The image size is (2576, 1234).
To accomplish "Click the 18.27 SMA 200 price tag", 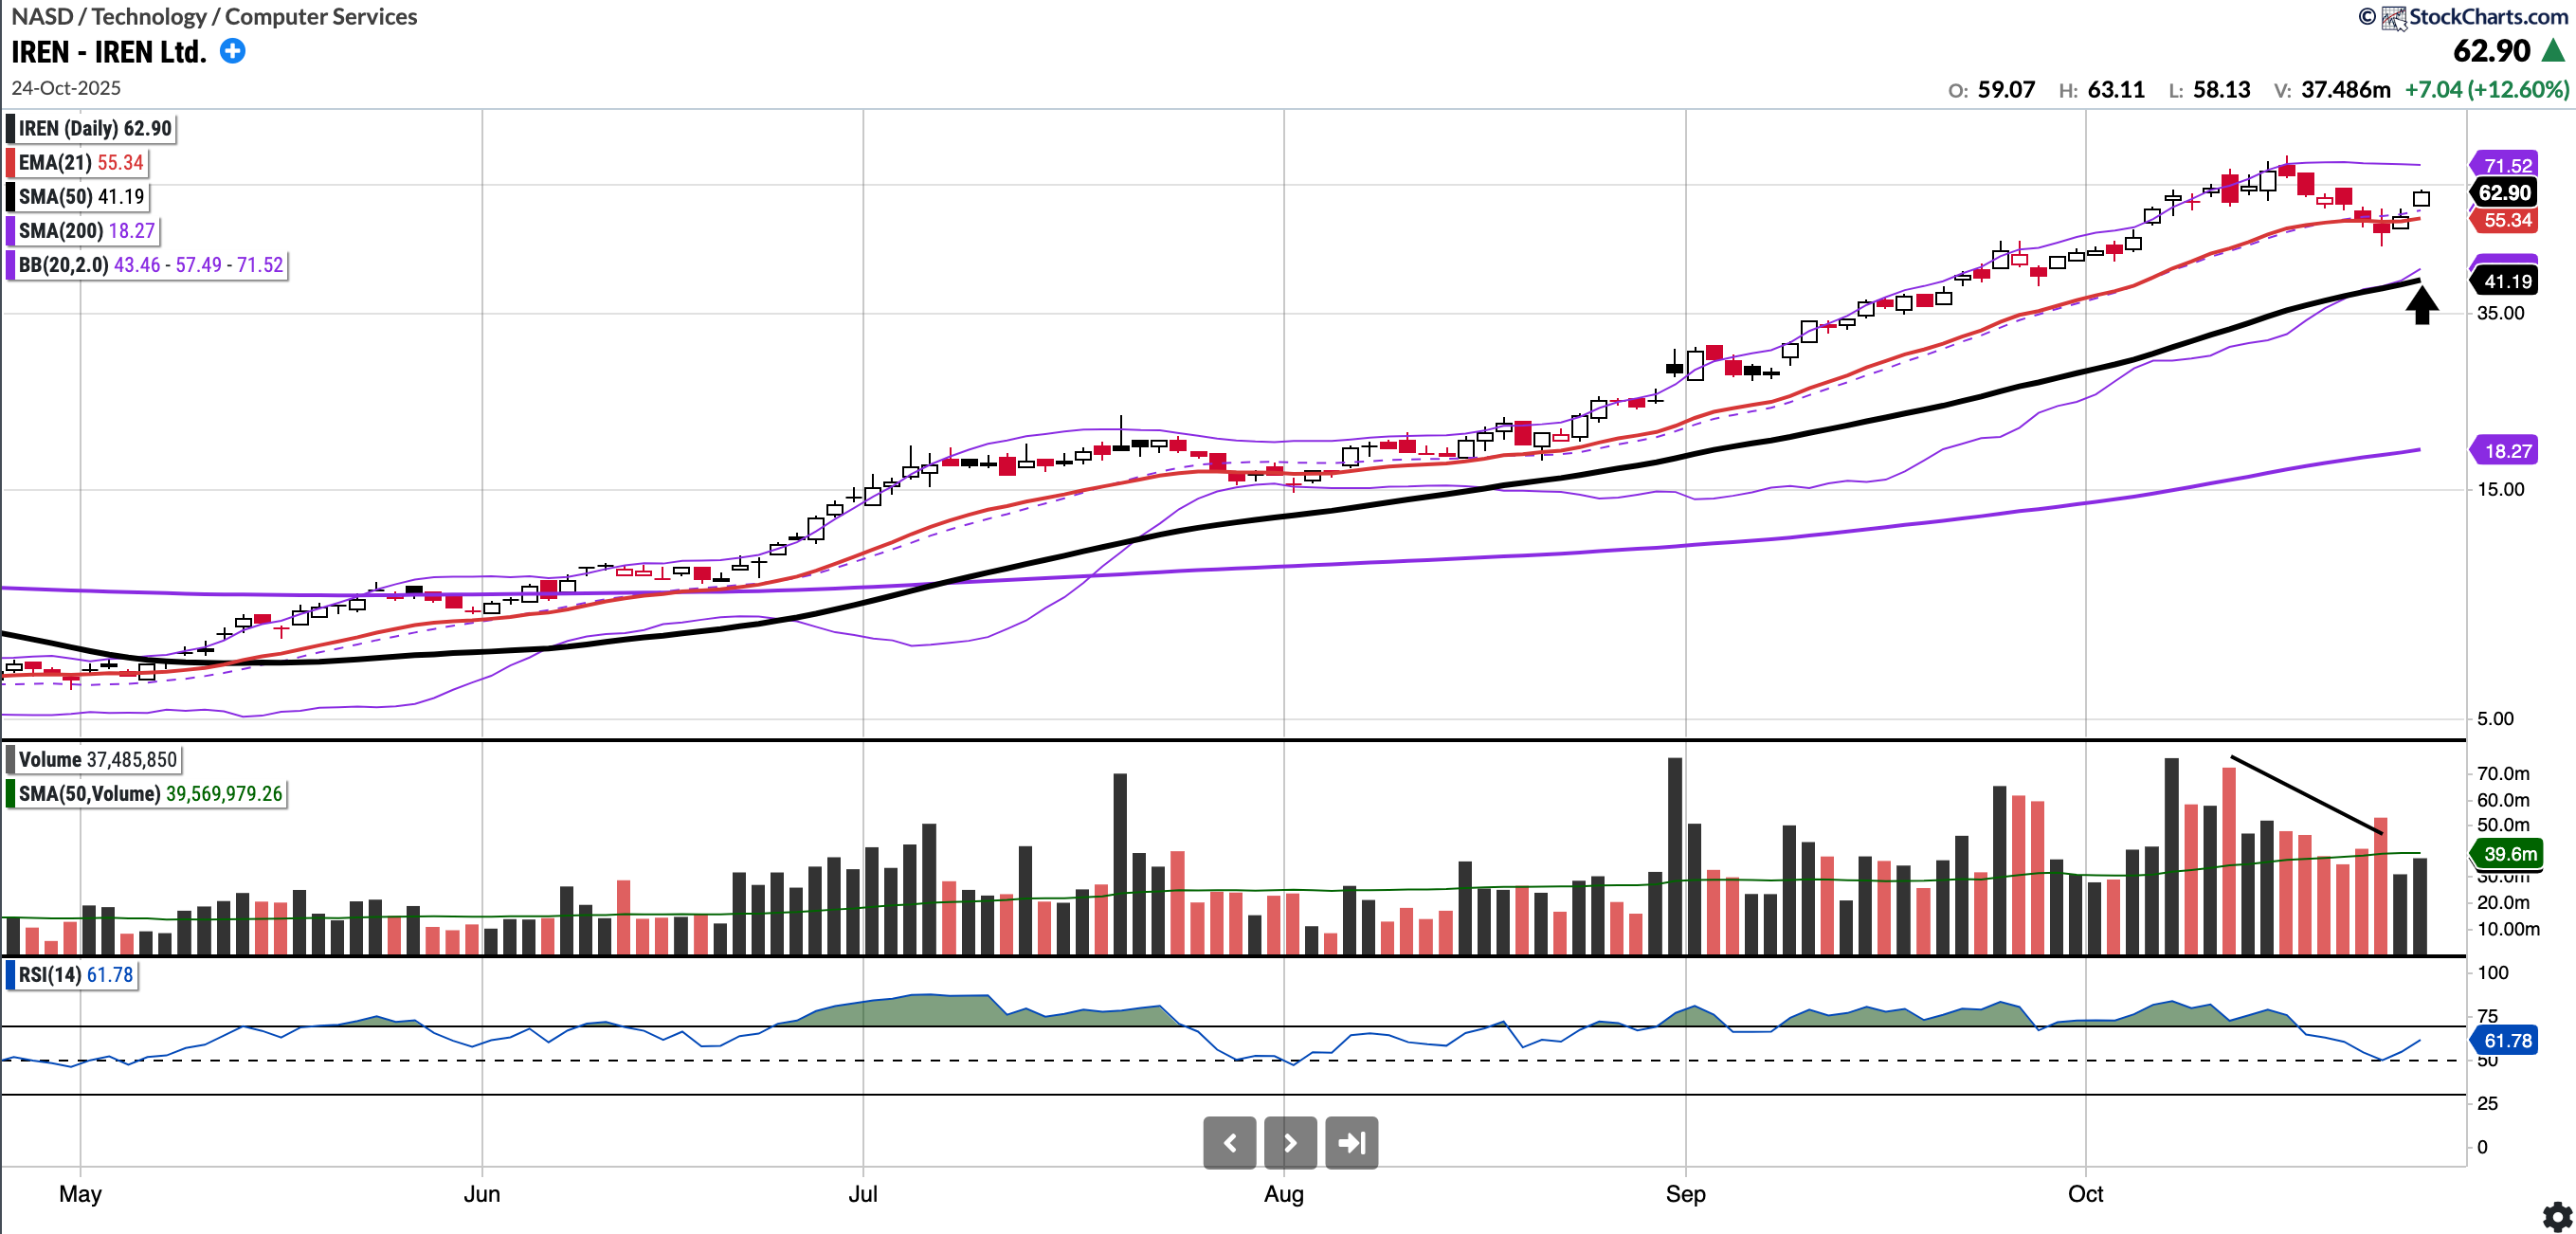I will coord(2507,451).
